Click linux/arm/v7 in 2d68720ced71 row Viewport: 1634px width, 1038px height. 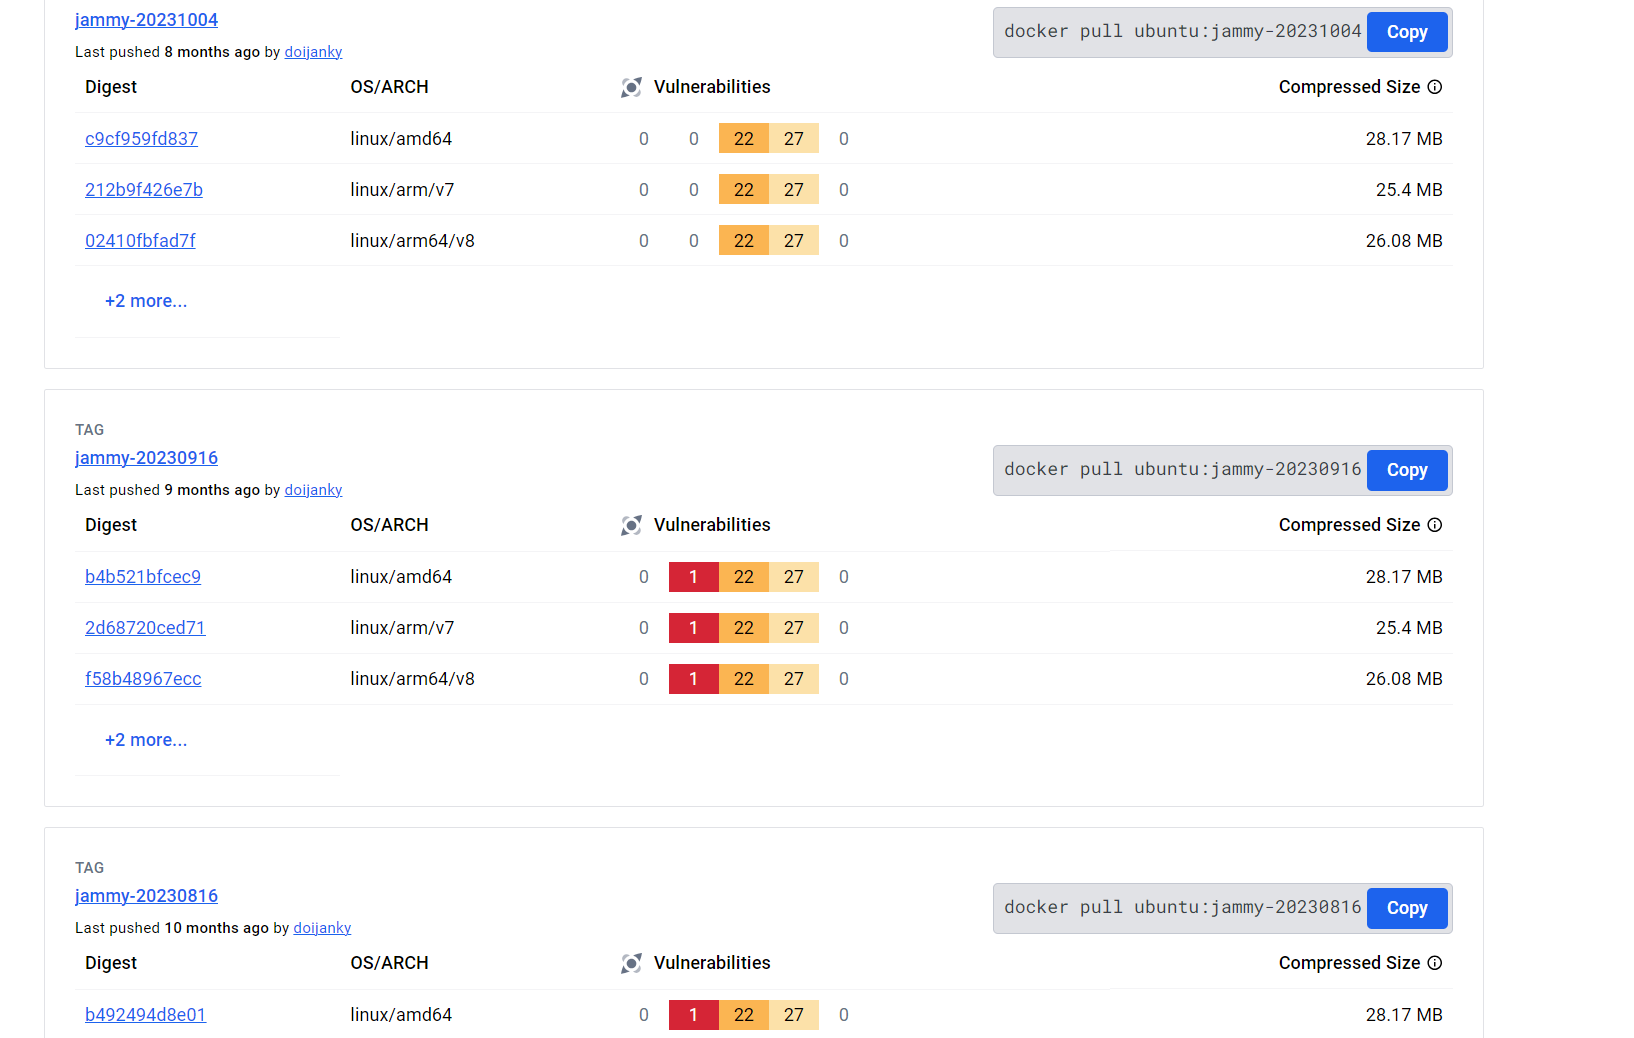point(402,628)
